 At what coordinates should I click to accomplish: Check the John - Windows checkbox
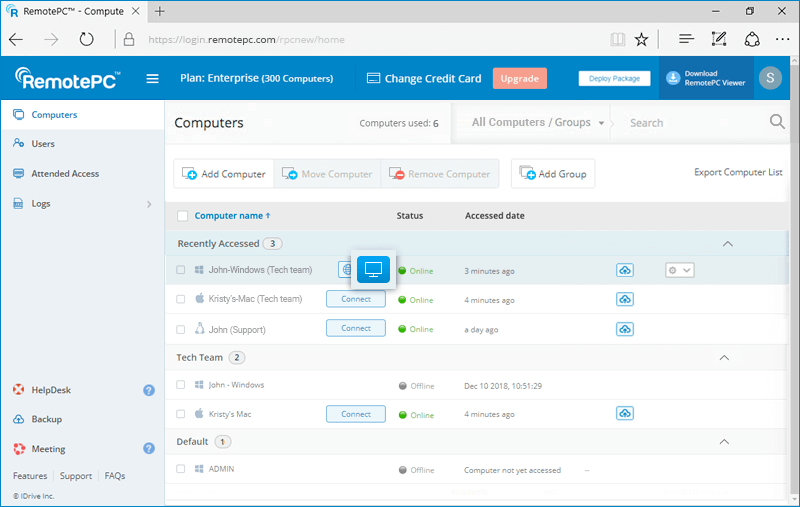181,385
